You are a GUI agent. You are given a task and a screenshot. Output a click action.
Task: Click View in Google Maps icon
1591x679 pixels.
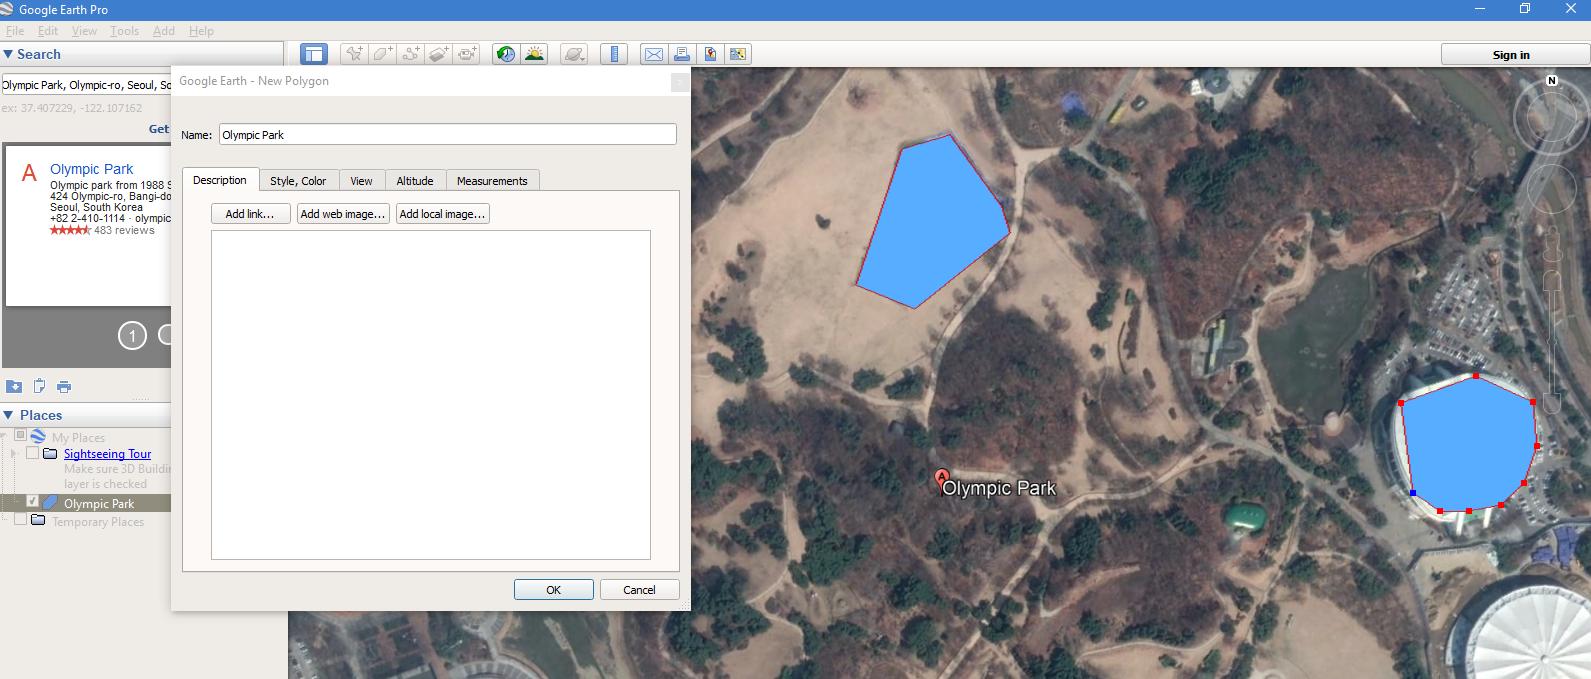(738, 54)
